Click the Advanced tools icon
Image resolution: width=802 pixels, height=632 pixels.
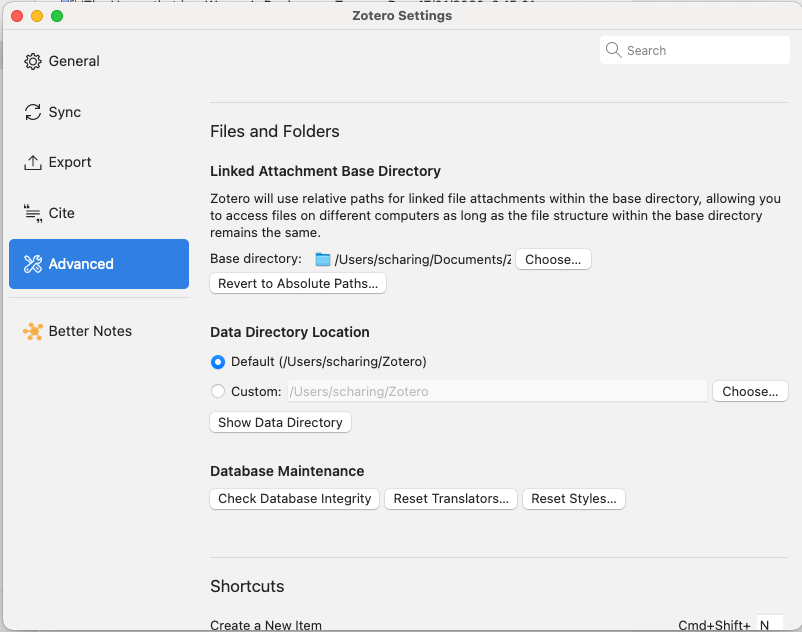(33, 264)
